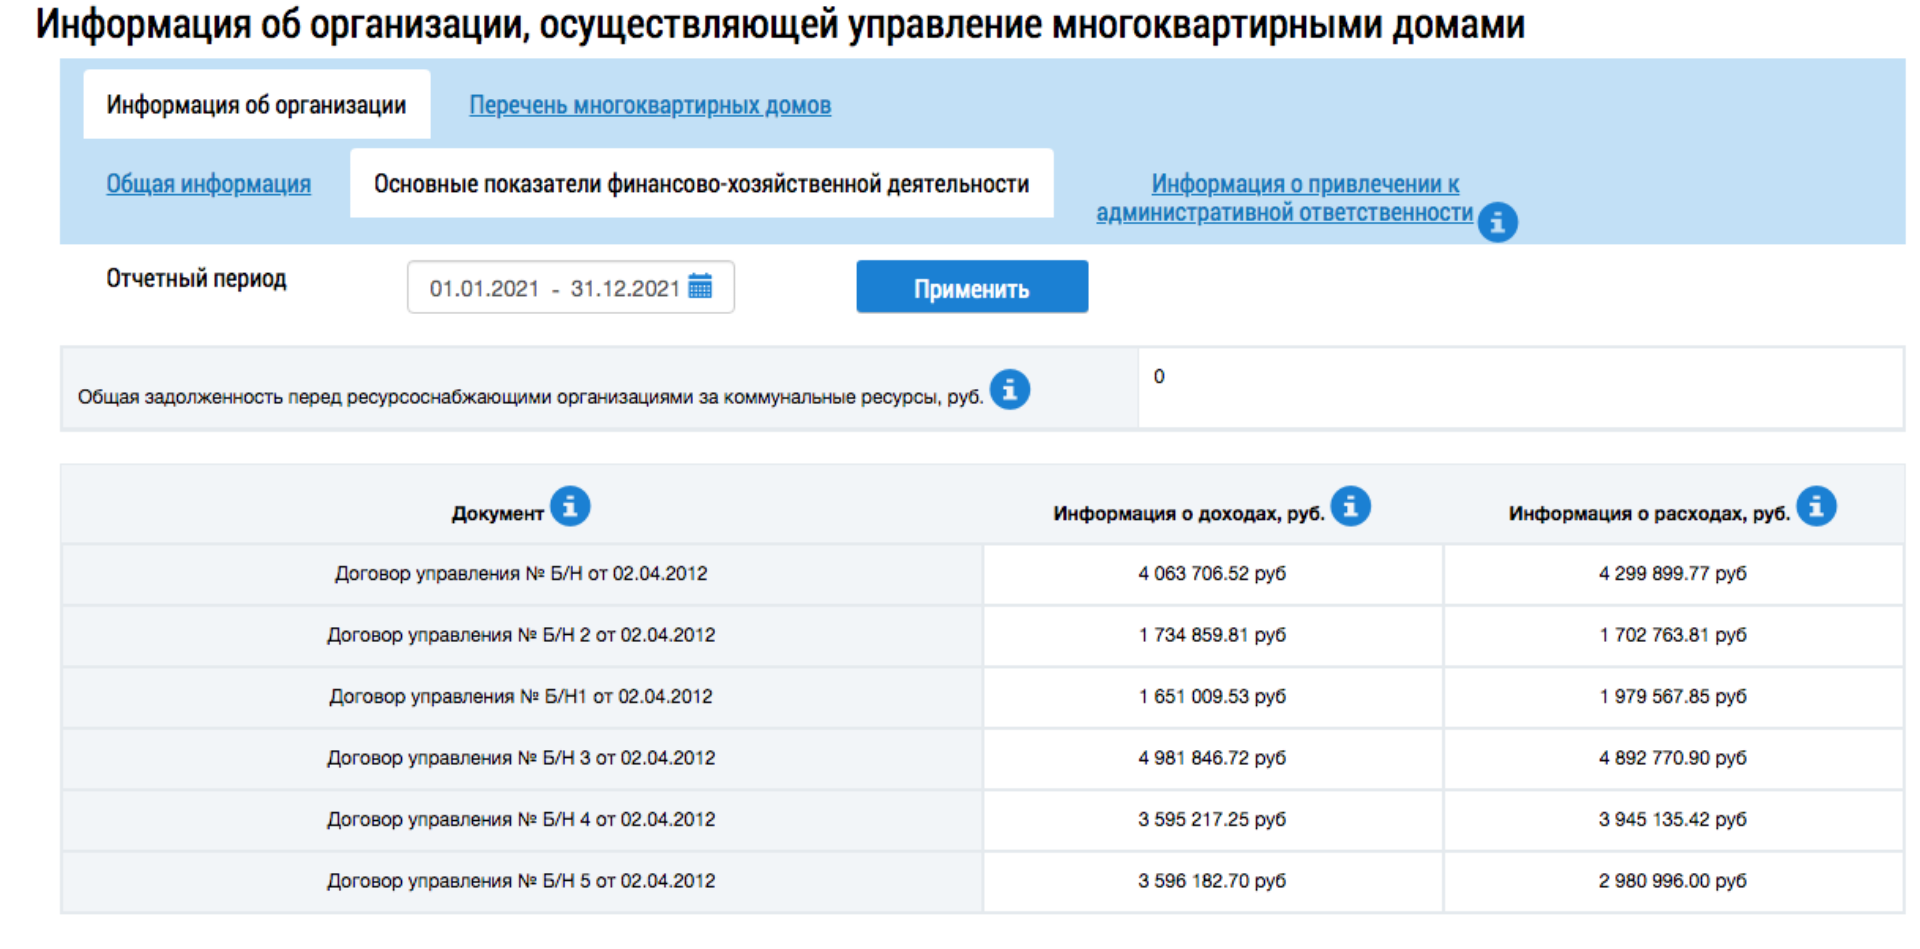Click info icon beside total debt label

click(x=1009, y=389)
